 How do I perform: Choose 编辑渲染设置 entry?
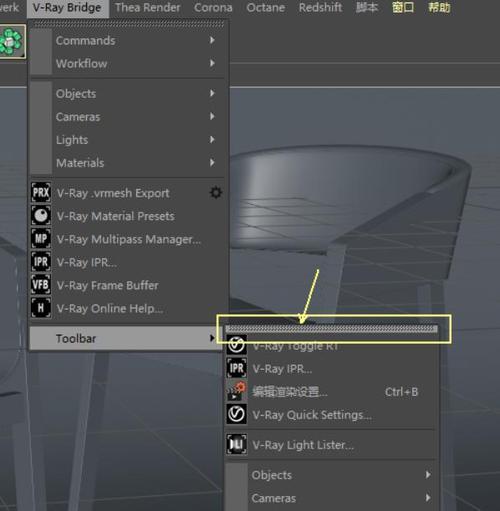[x=331, y=392]
